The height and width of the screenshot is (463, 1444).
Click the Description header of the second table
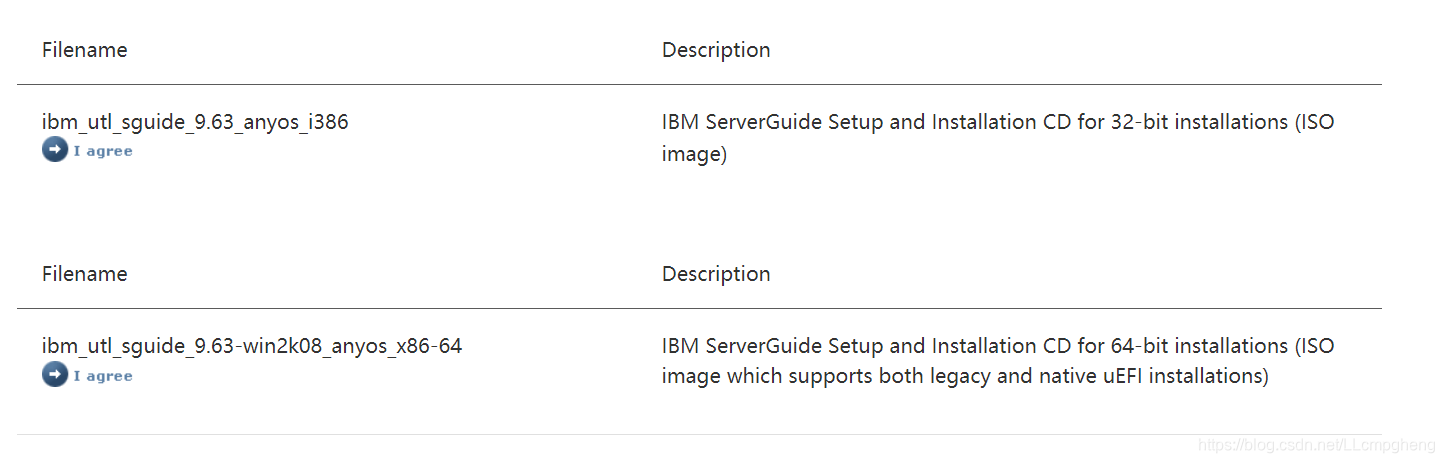click(x=715, y=274)
